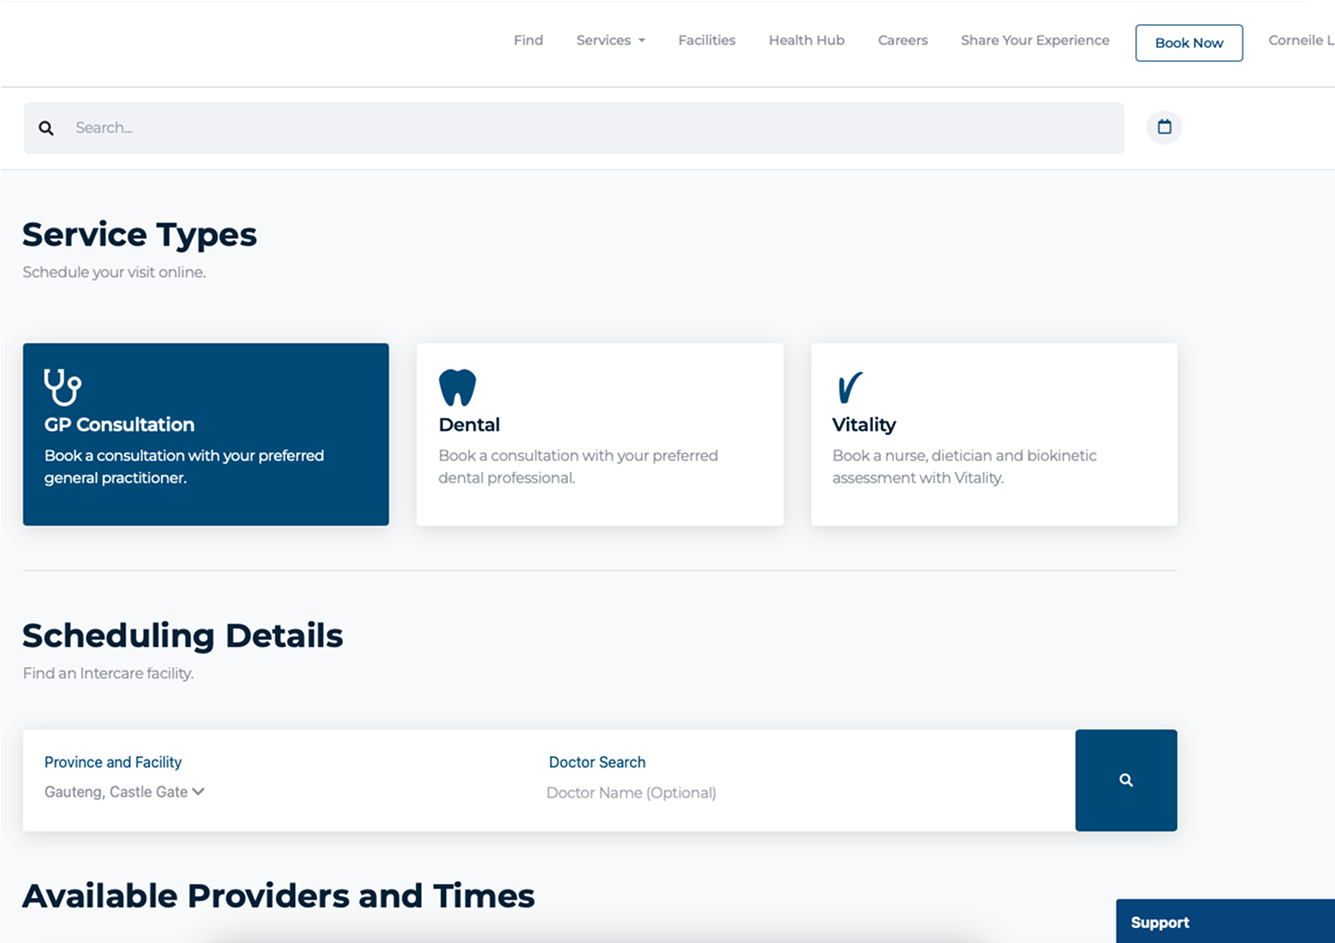Go to the Facilities page

tap(707, 40)
